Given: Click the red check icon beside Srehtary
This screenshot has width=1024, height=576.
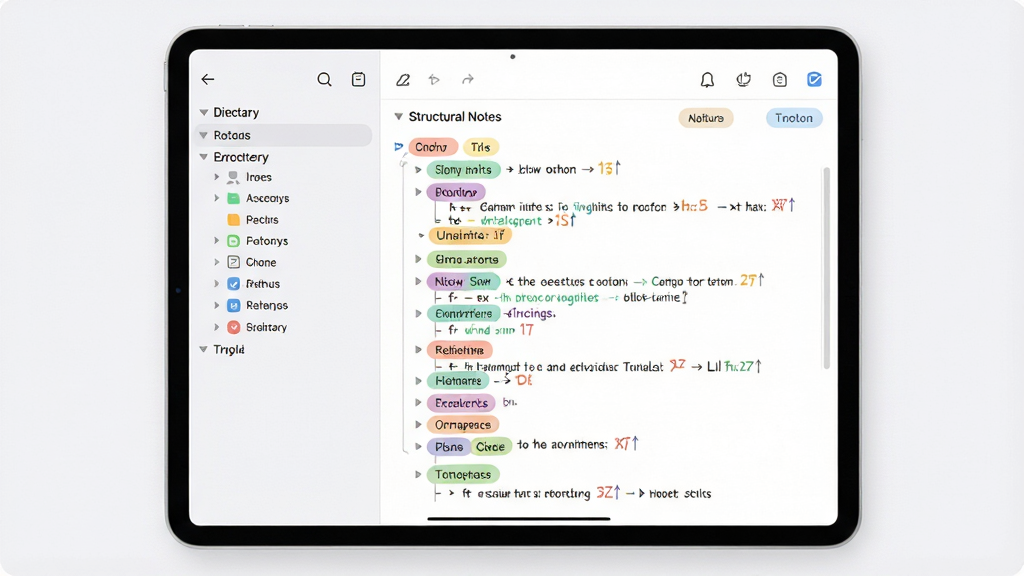Looking at the screenshot, I should pos(233,327).
